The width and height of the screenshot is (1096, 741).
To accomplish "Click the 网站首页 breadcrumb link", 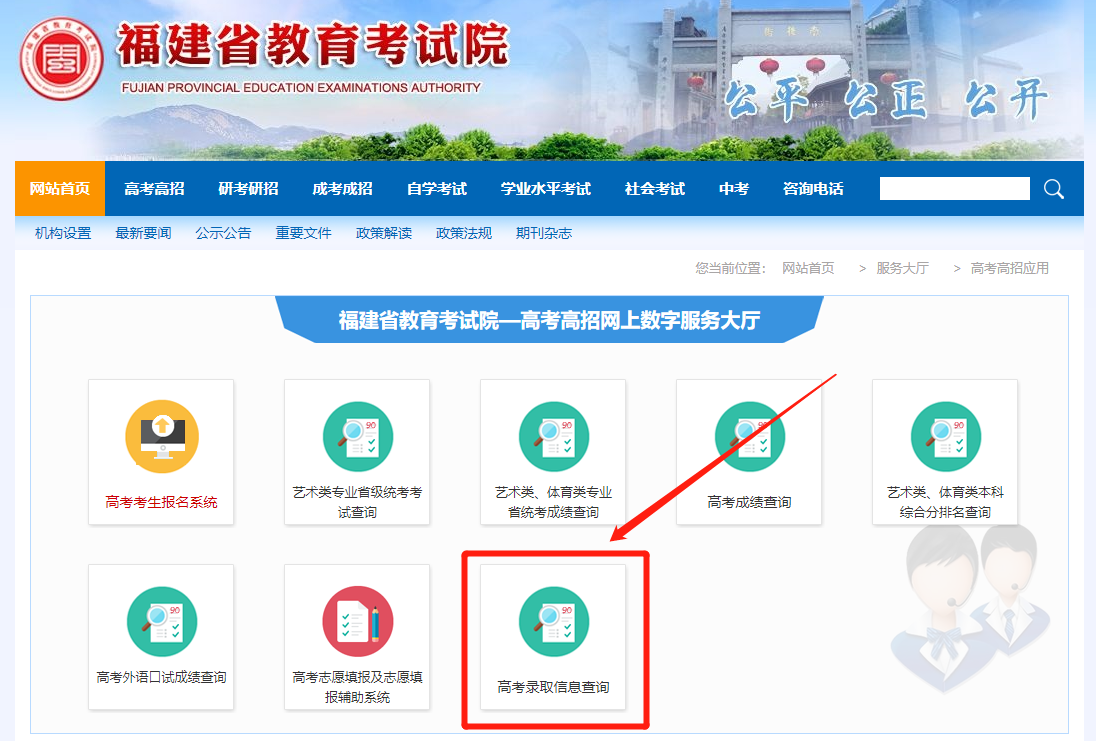I will [x=807, y=268].
